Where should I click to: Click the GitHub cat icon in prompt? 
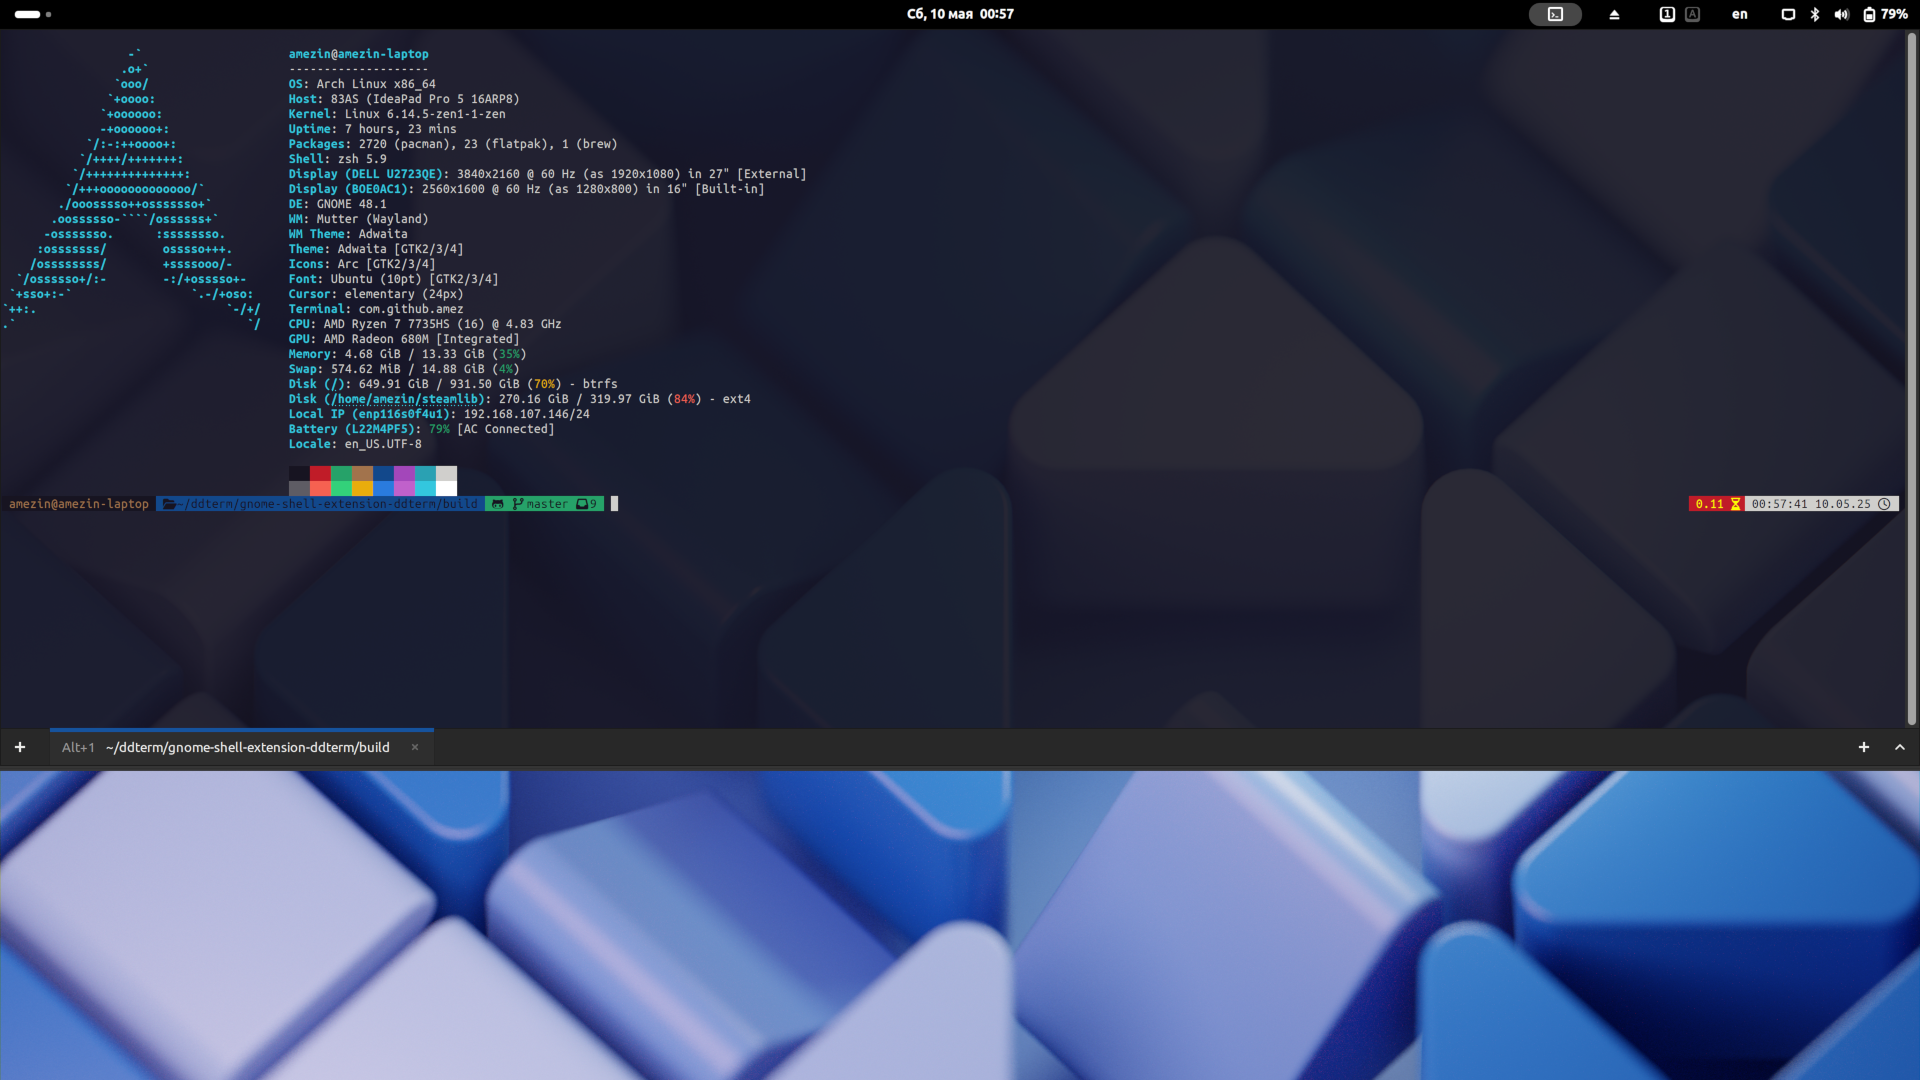point(498,504)
